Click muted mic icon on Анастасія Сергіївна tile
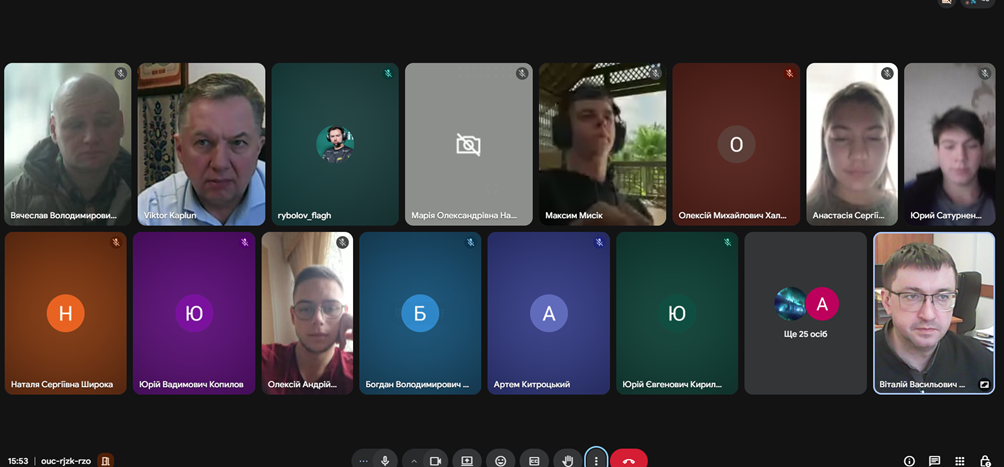 point(887,74)
